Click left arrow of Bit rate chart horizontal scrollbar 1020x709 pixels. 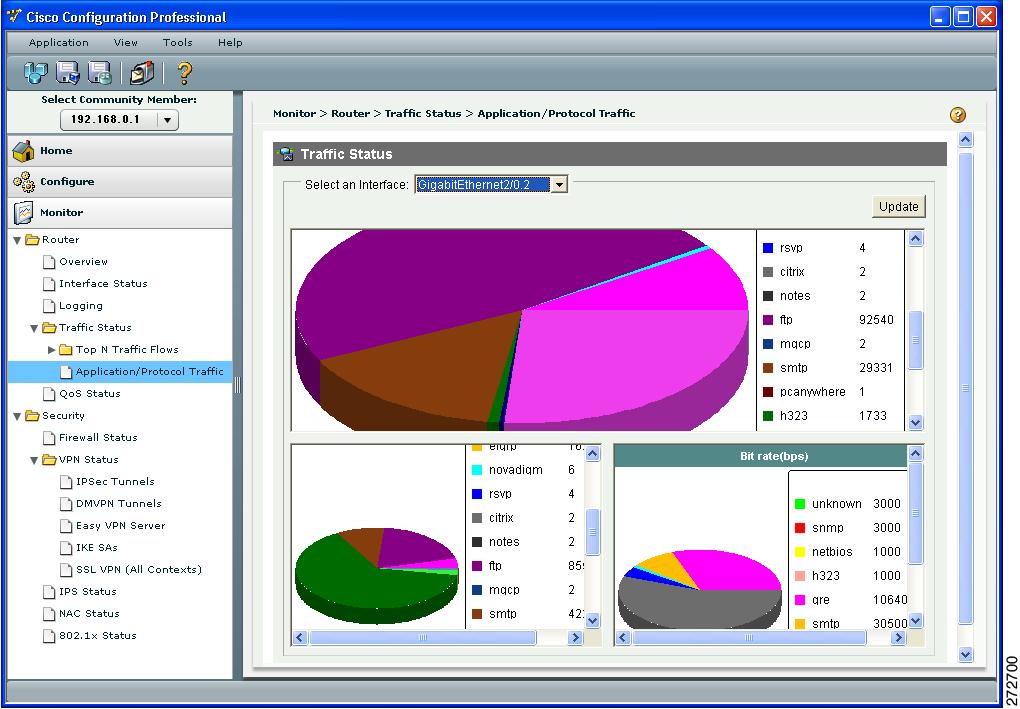point(623,637)
